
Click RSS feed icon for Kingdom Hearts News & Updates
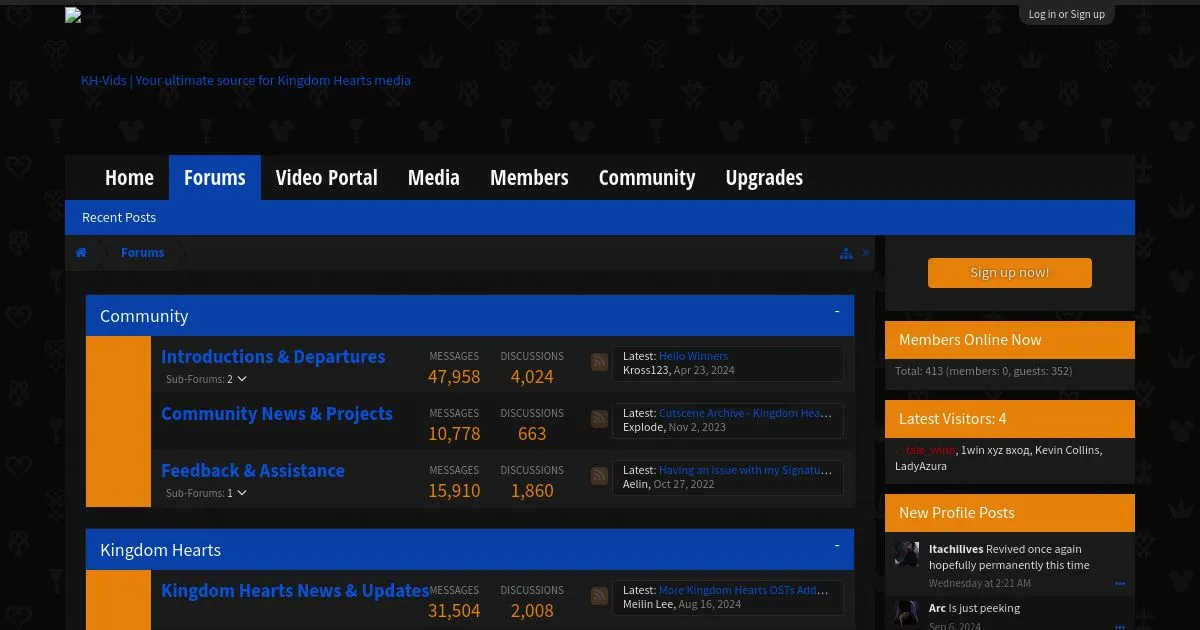[599, 596]
